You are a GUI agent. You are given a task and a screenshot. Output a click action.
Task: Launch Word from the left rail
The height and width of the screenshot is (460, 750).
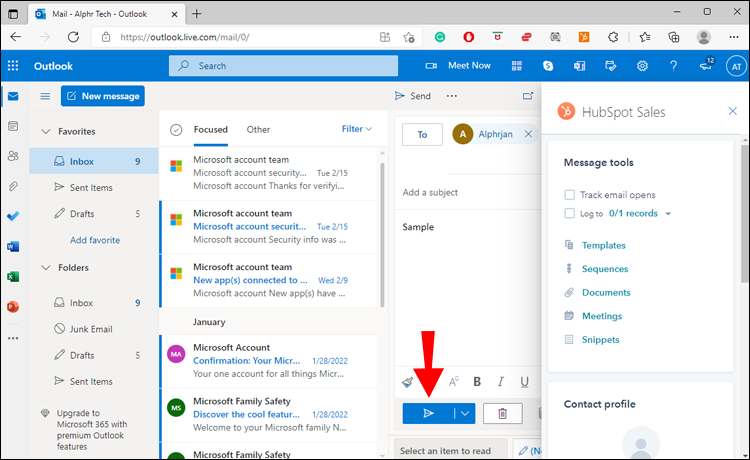tap(13, 247)
